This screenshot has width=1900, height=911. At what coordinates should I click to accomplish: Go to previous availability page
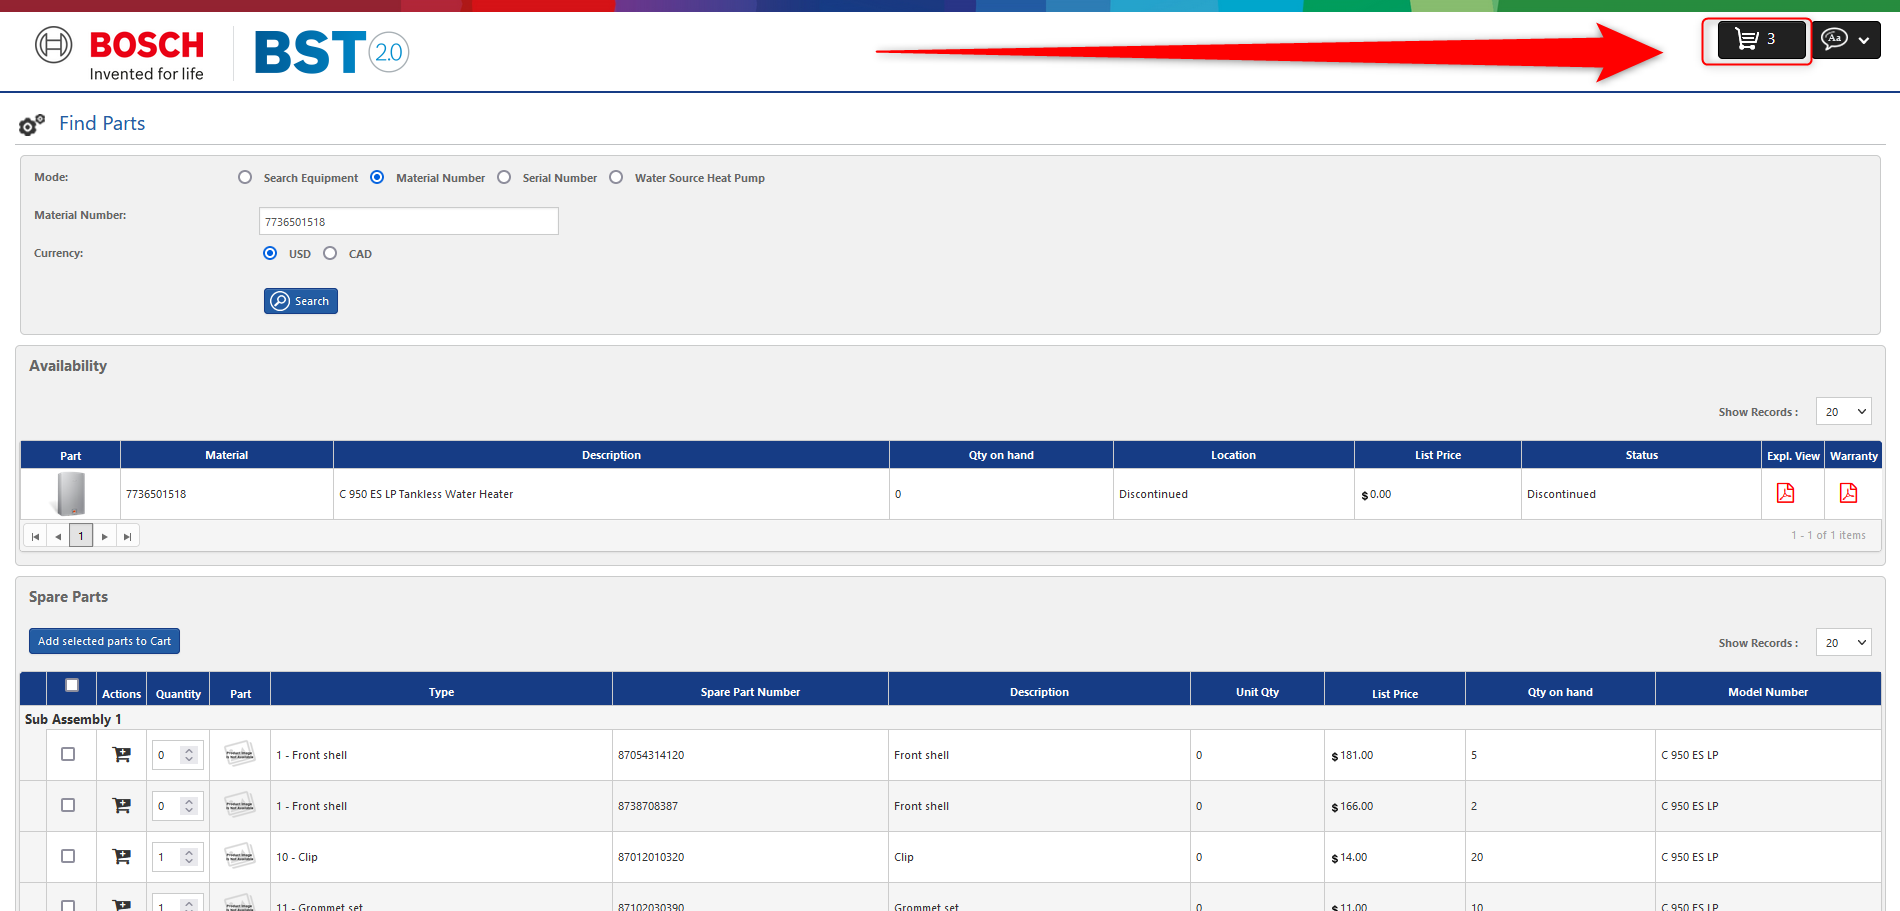pyautogui.click(x=58, y=536)
